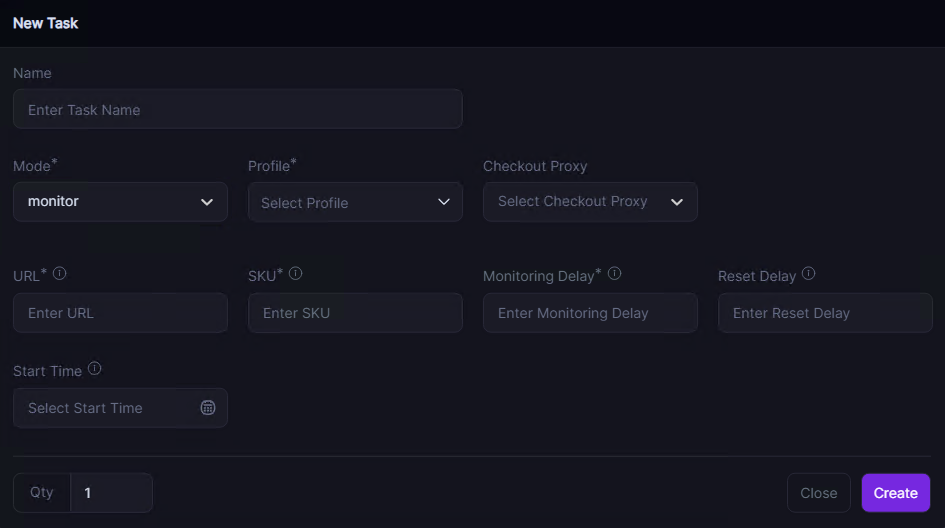This screenshot has width=945, height=528.
Task: Click into the Enter URL field
Action: click(x=120, y=313)
